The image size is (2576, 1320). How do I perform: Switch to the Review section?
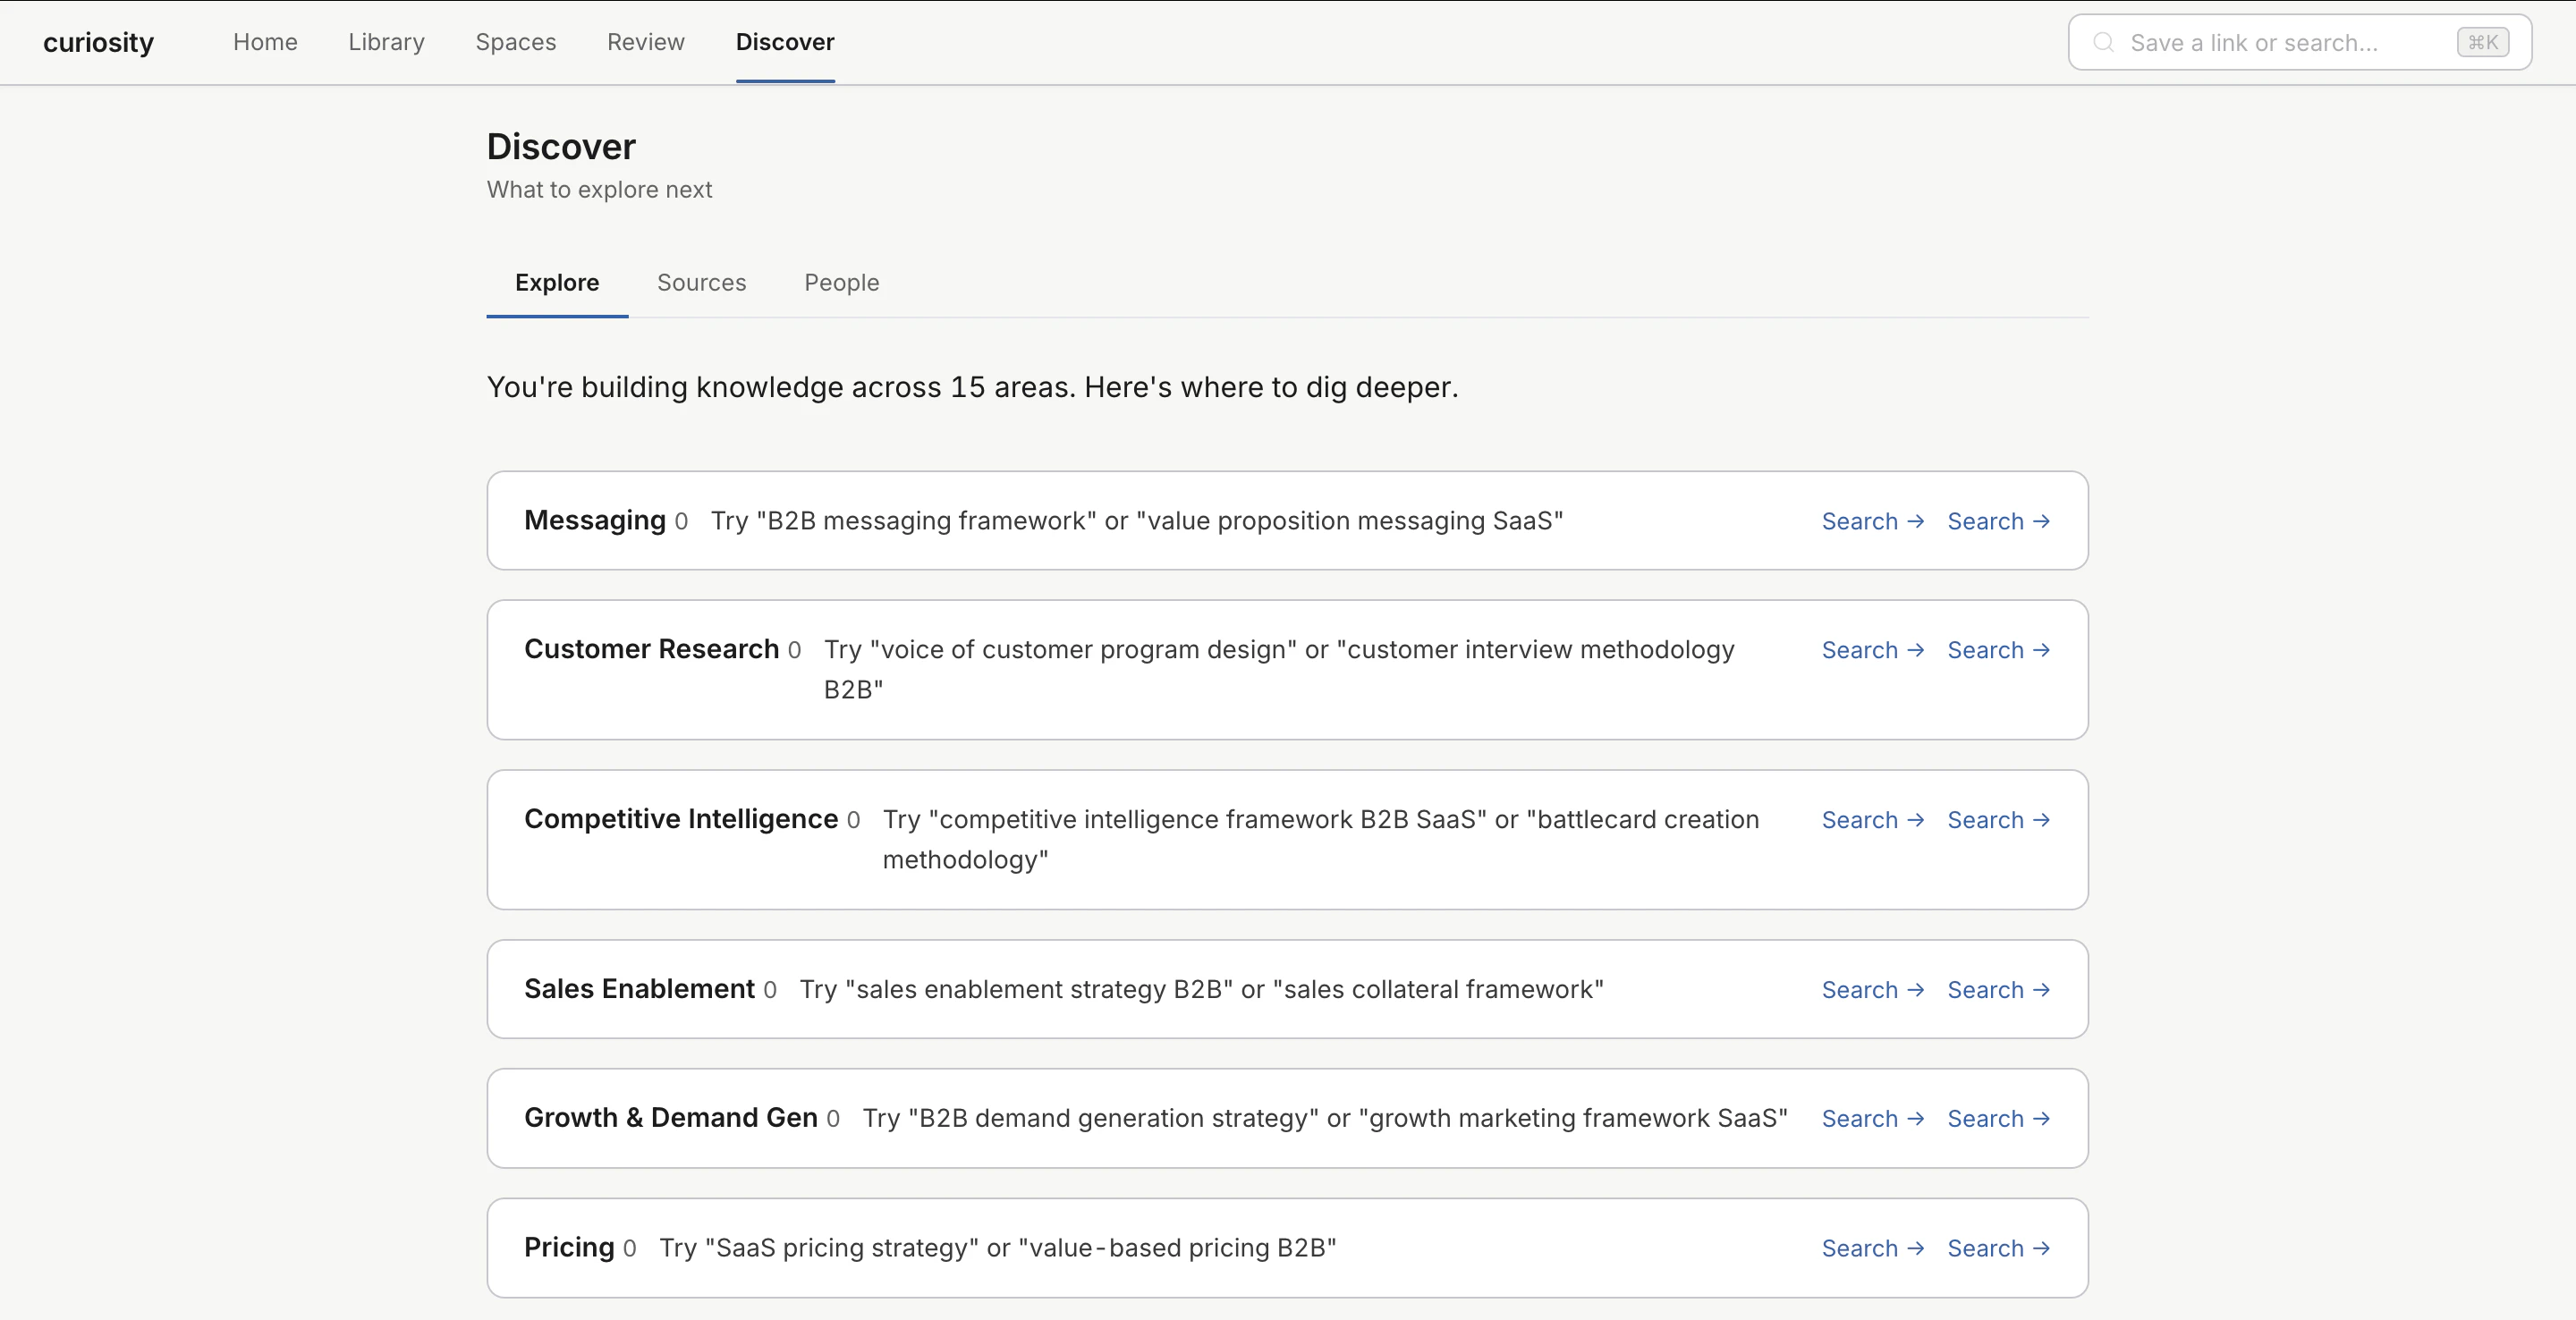(645, 42)
